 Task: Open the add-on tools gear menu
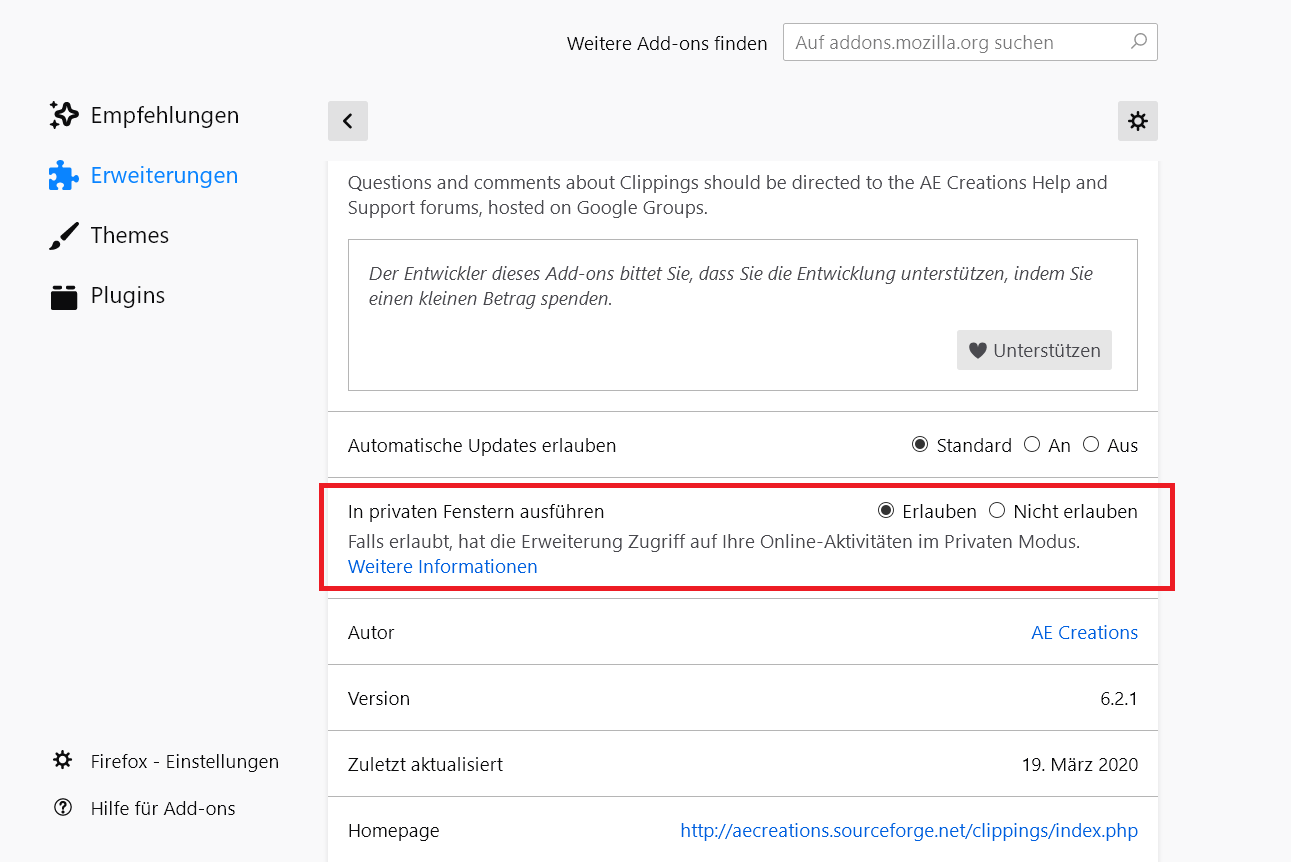tap(1138, 121)
